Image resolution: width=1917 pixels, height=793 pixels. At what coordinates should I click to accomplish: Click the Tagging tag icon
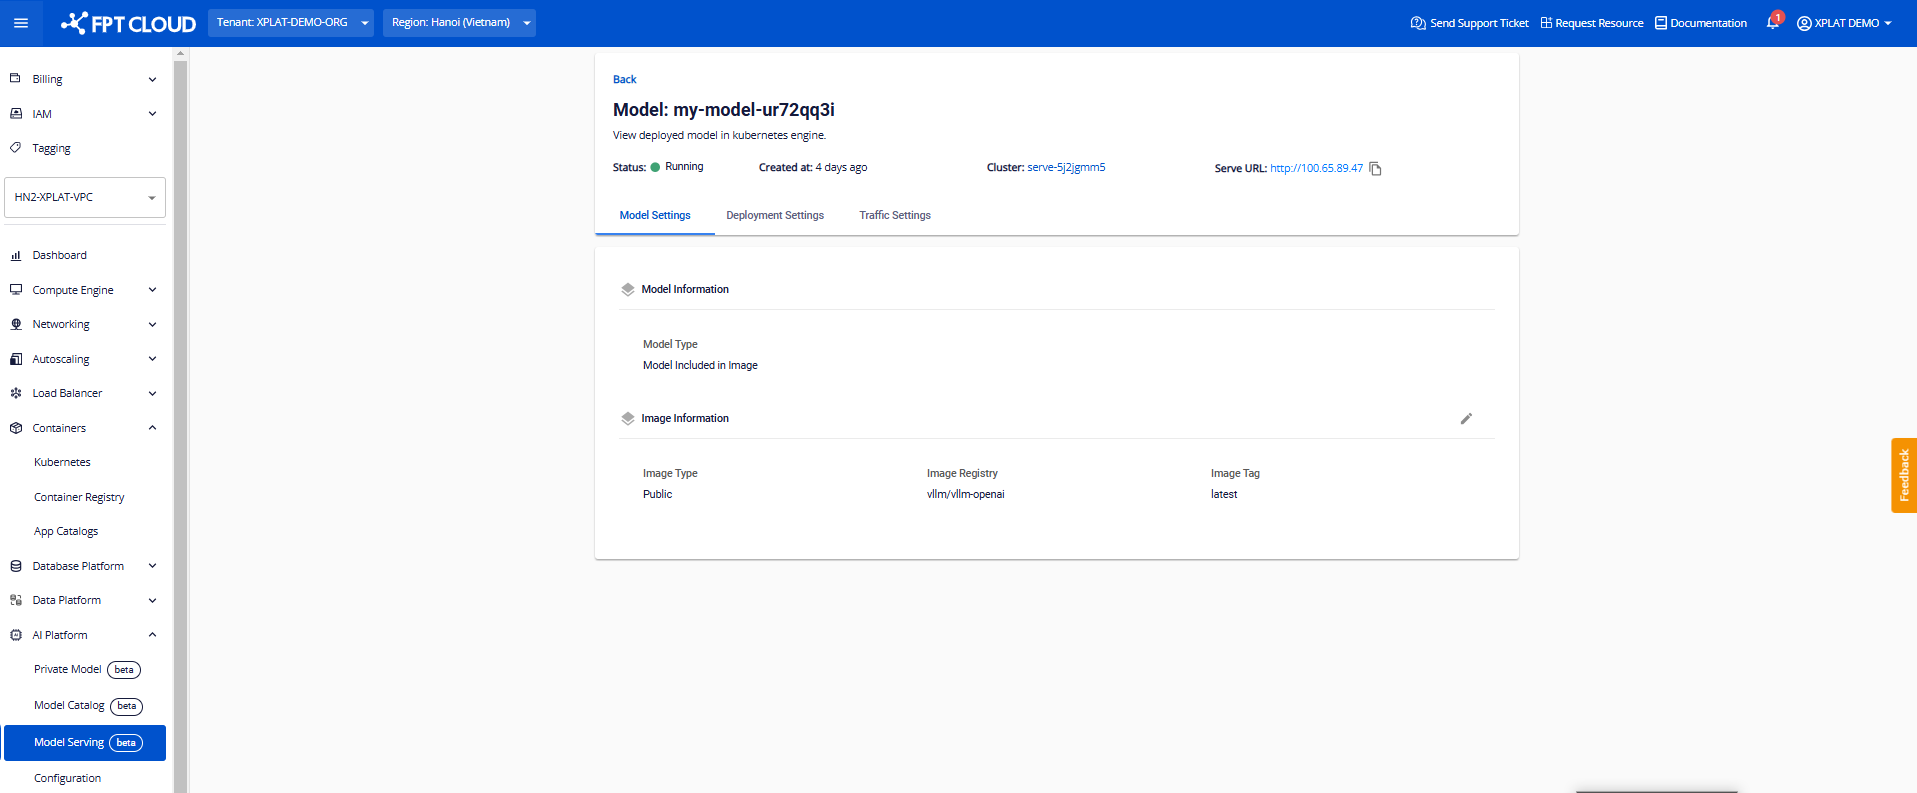(x=15, y=147)
